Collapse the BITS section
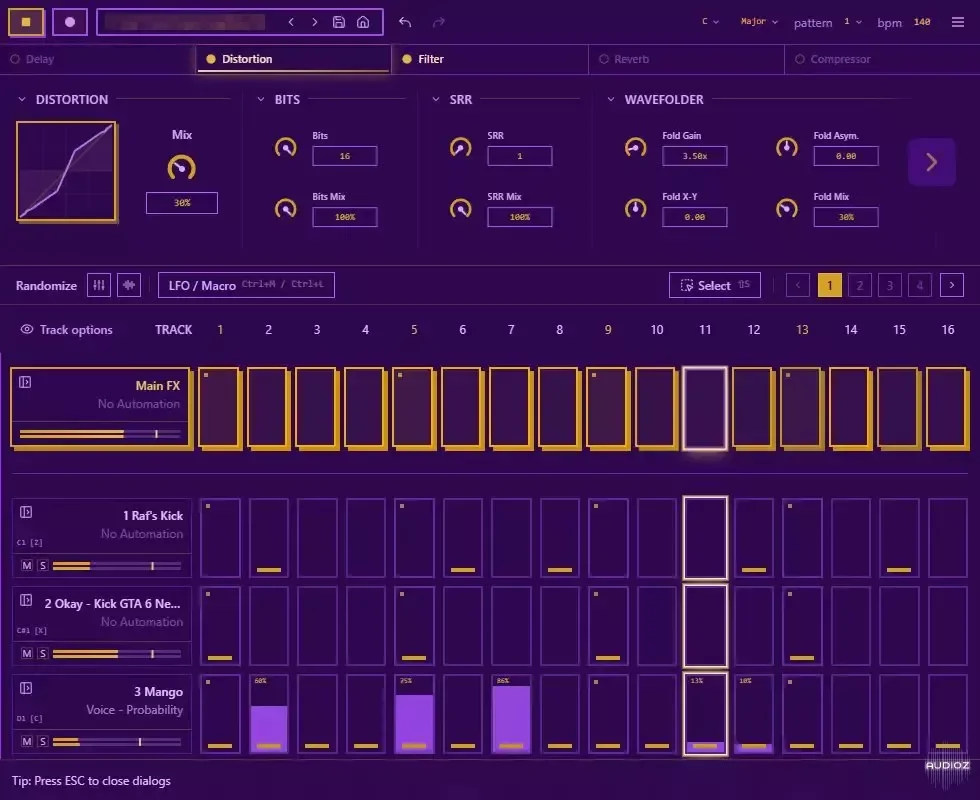980x800 pixels. point(261,99)
